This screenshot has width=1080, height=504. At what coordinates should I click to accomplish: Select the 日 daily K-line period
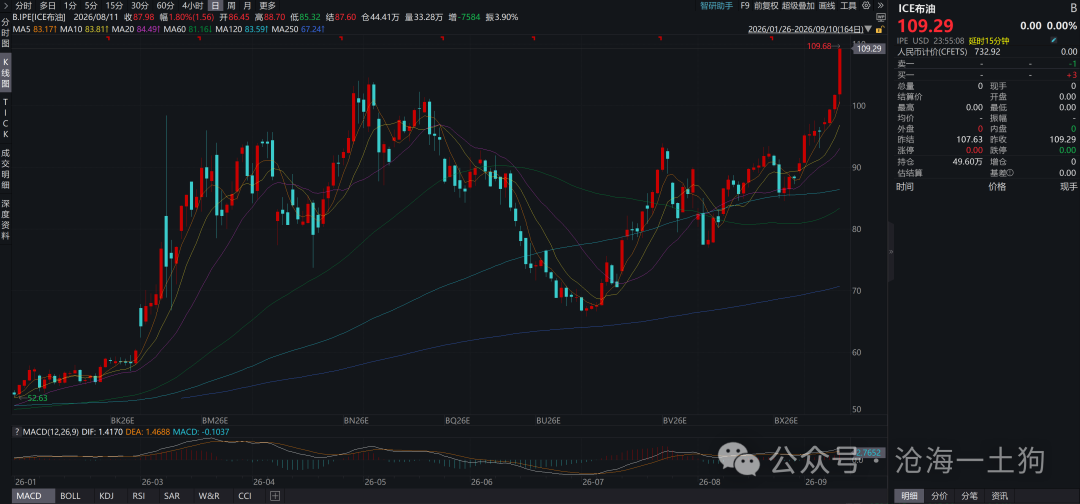pyautogui.click(x=216, y=6)
